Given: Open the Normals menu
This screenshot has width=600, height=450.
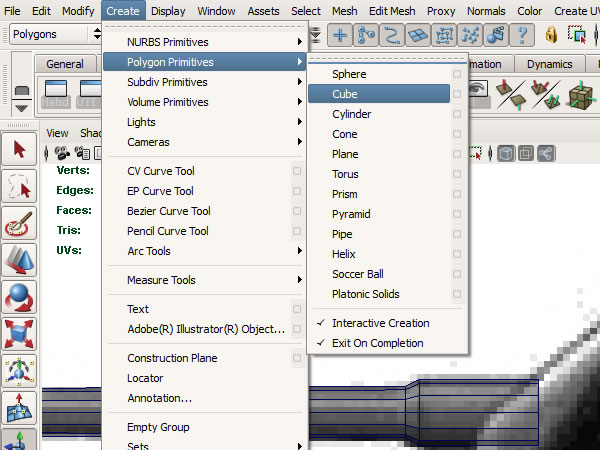Looking at the screenshot, I should [486, 11].
